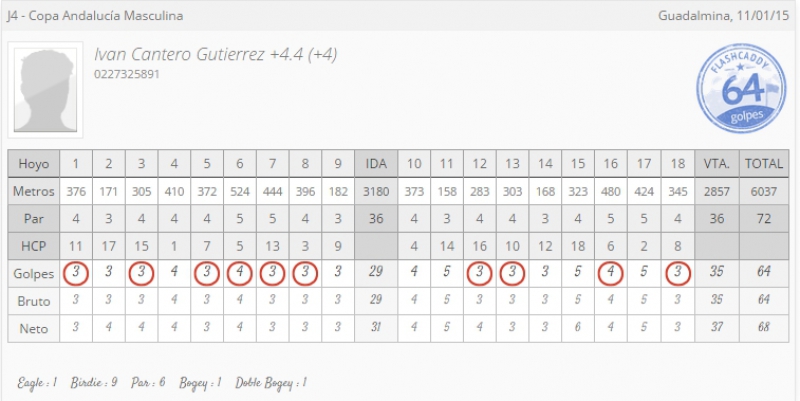The width and height of the screenshot is (800, 401).
Task: Click the circled 4 on hole 6
Action: (x=240, y=273)
